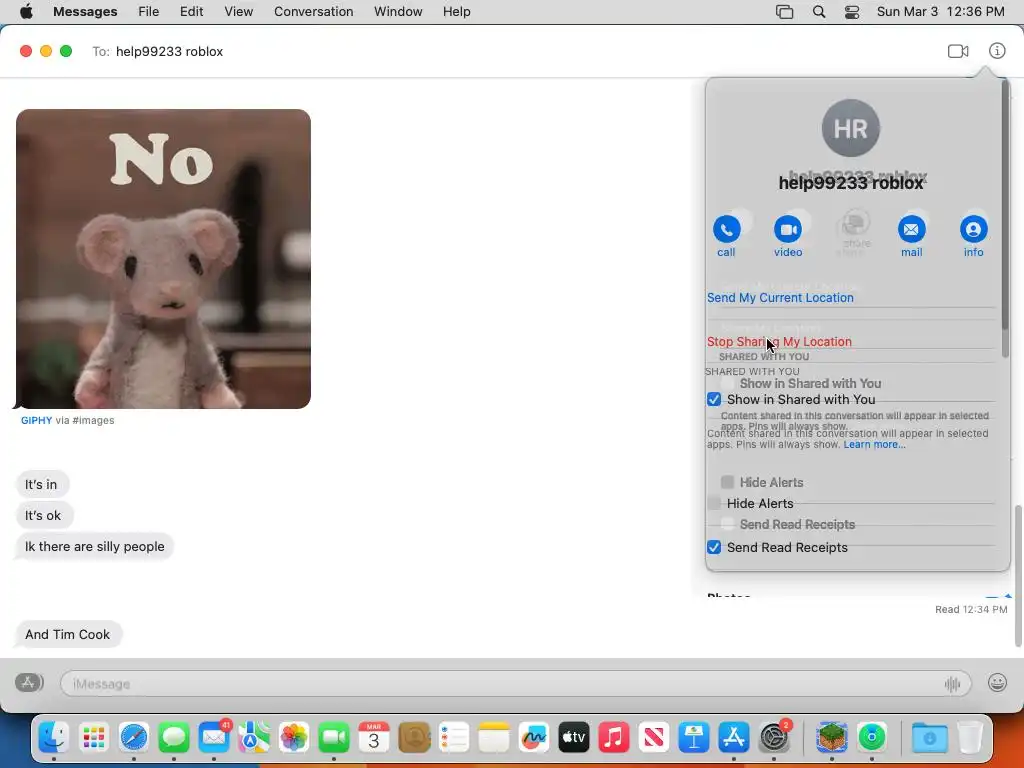Image resolution: width=1024 pixels, height=768 pixels.
Task: Open the File menu
Action: pos(148,12)
